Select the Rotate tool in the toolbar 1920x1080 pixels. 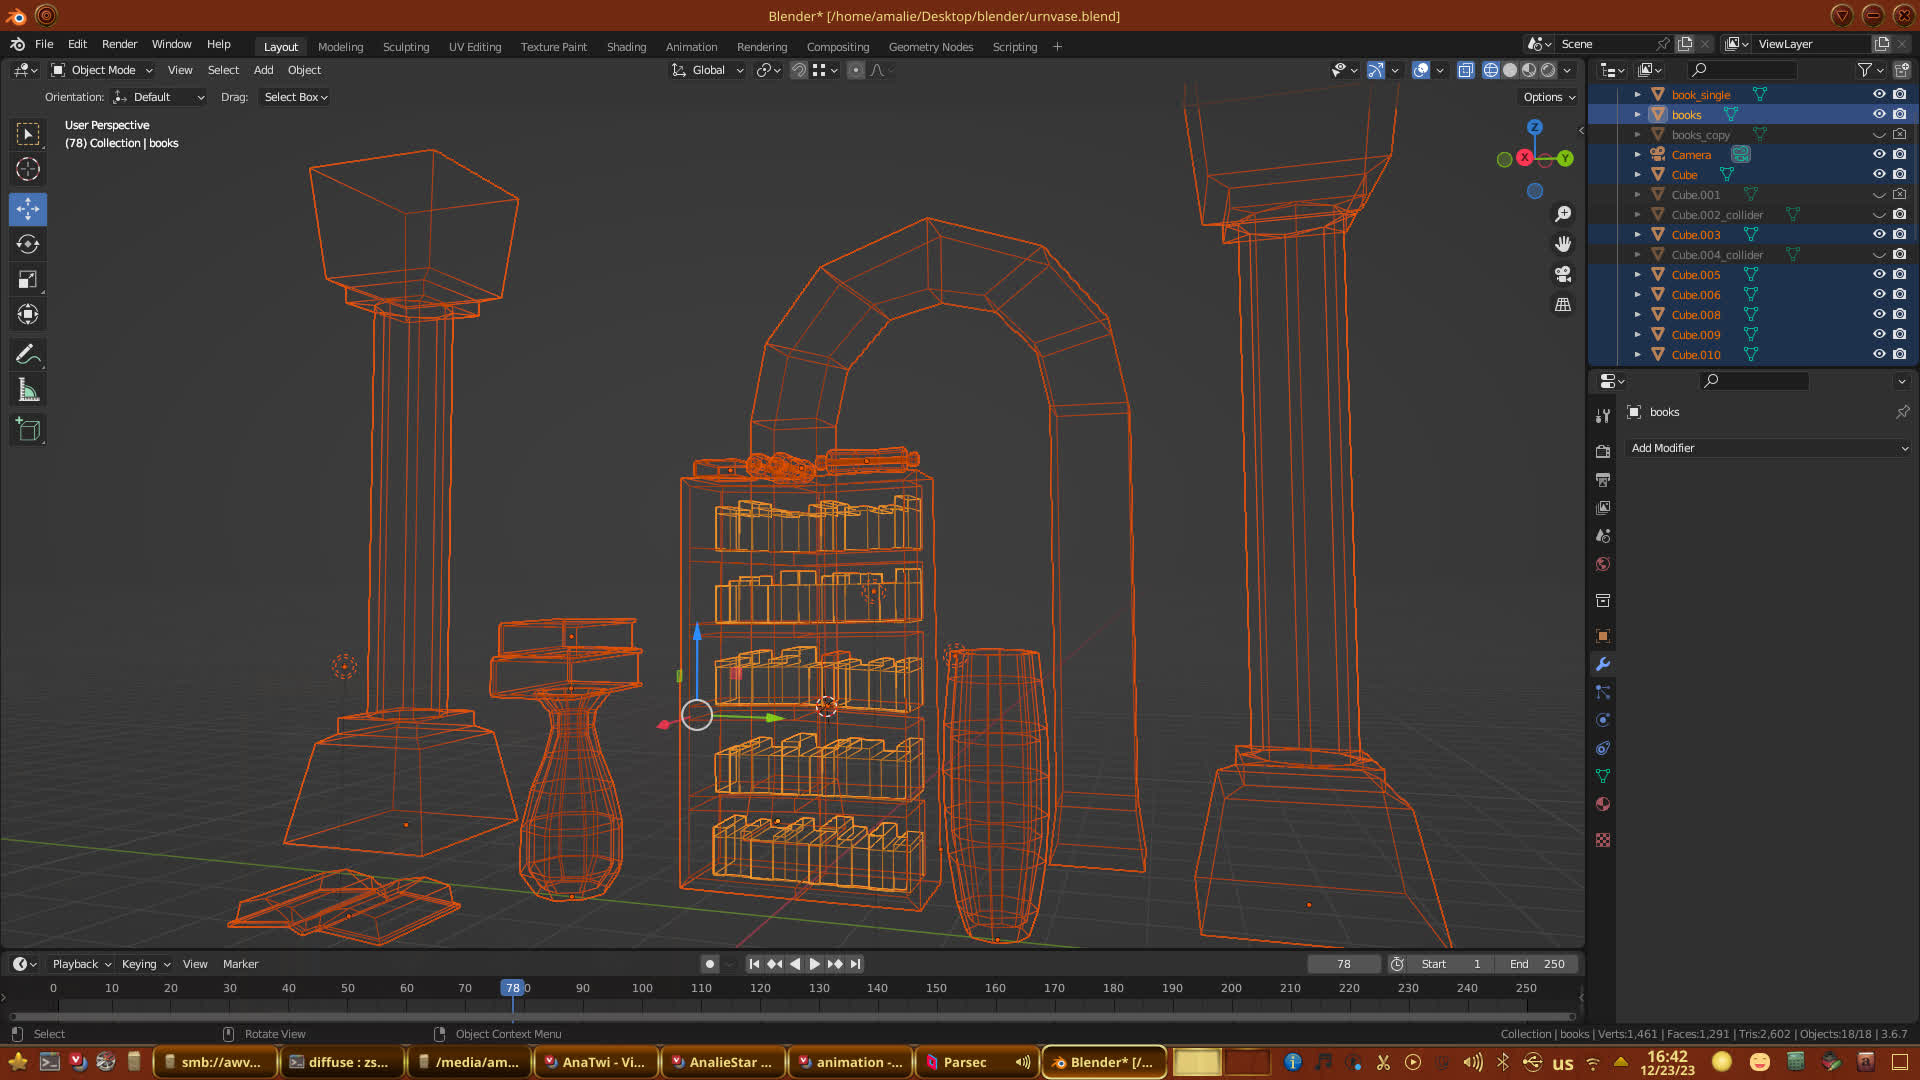click(28, 244)
